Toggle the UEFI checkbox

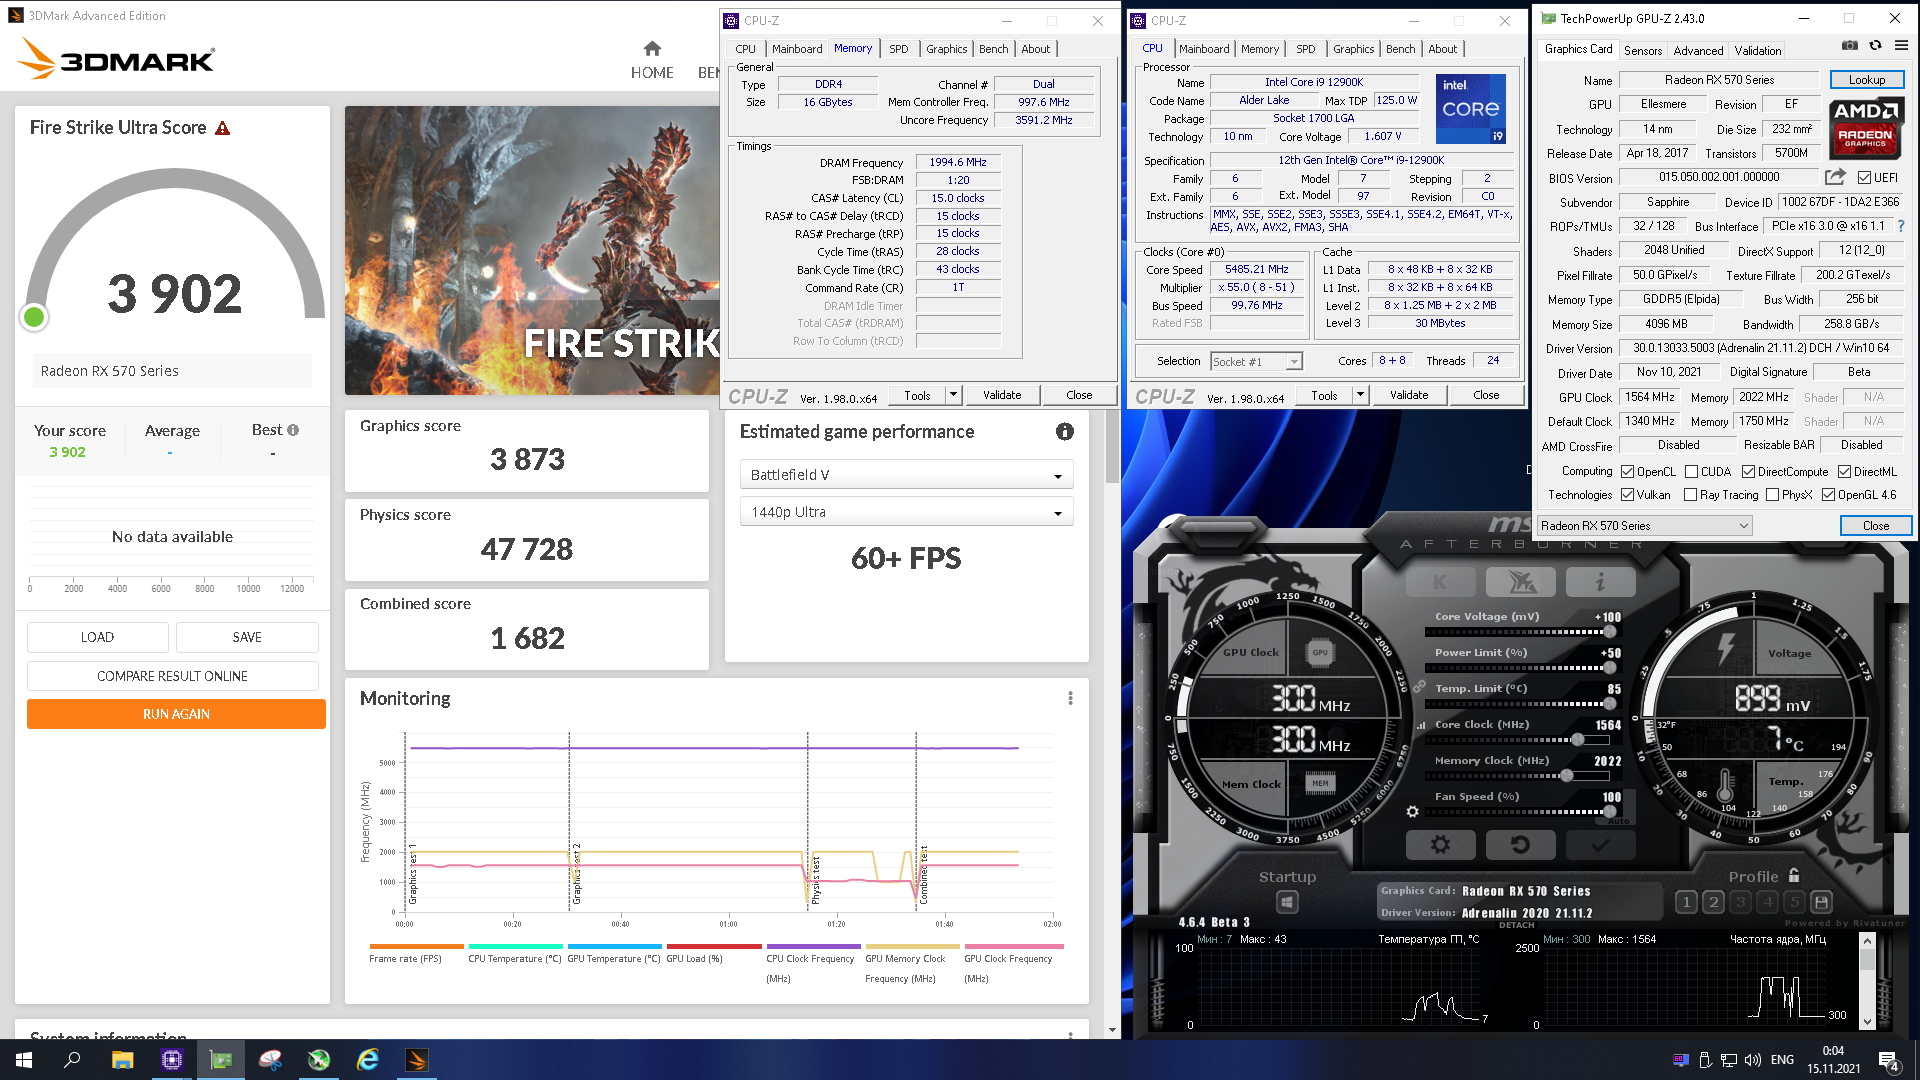1864,178
